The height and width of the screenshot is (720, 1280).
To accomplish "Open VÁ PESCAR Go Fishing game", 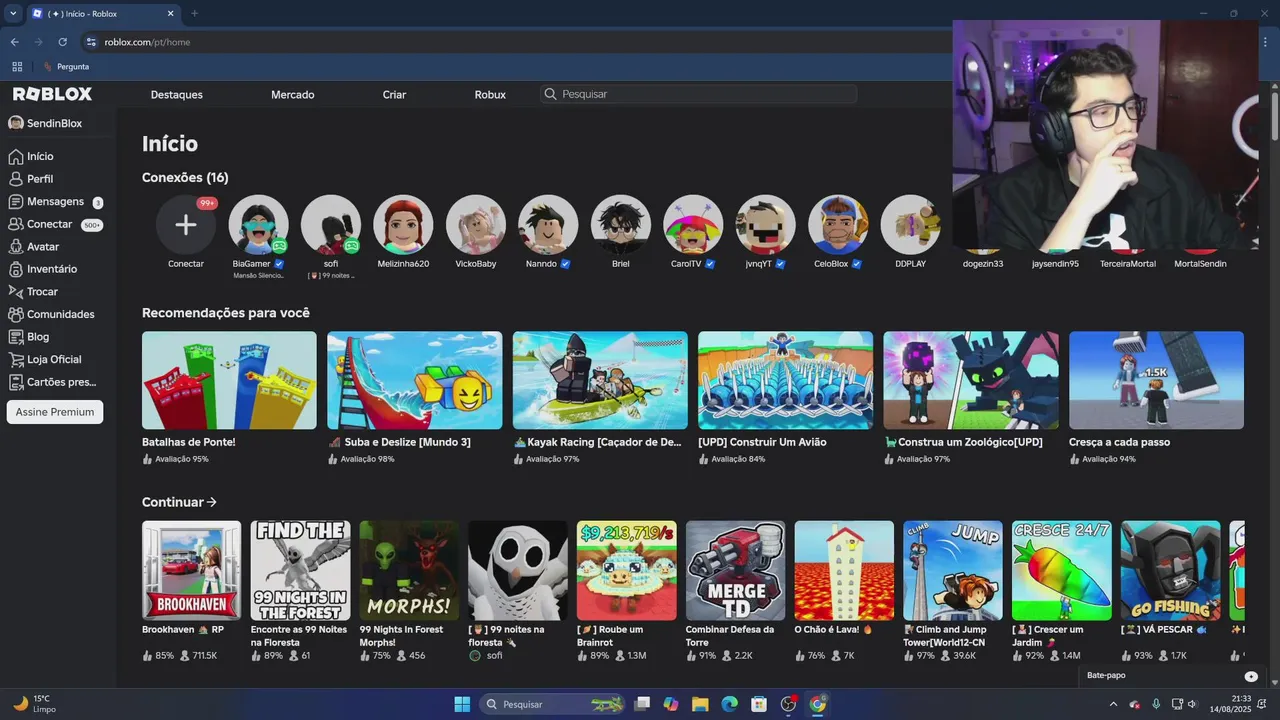I will click(1170, 570).
